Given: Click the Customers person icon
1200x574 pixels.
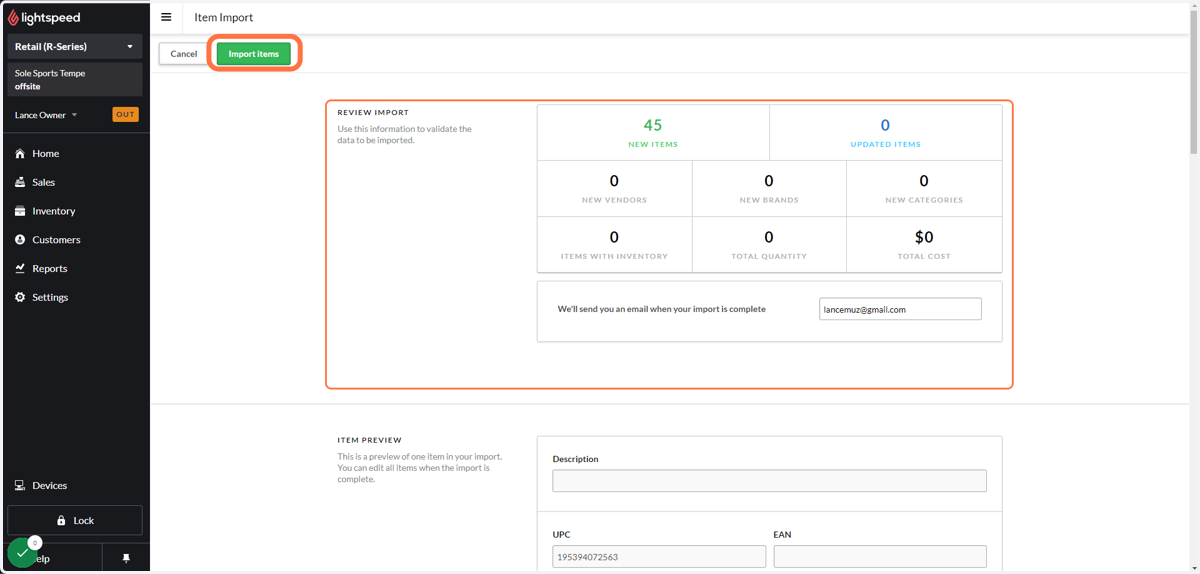Looking at the screenshot, I should [x=20, y=240].
